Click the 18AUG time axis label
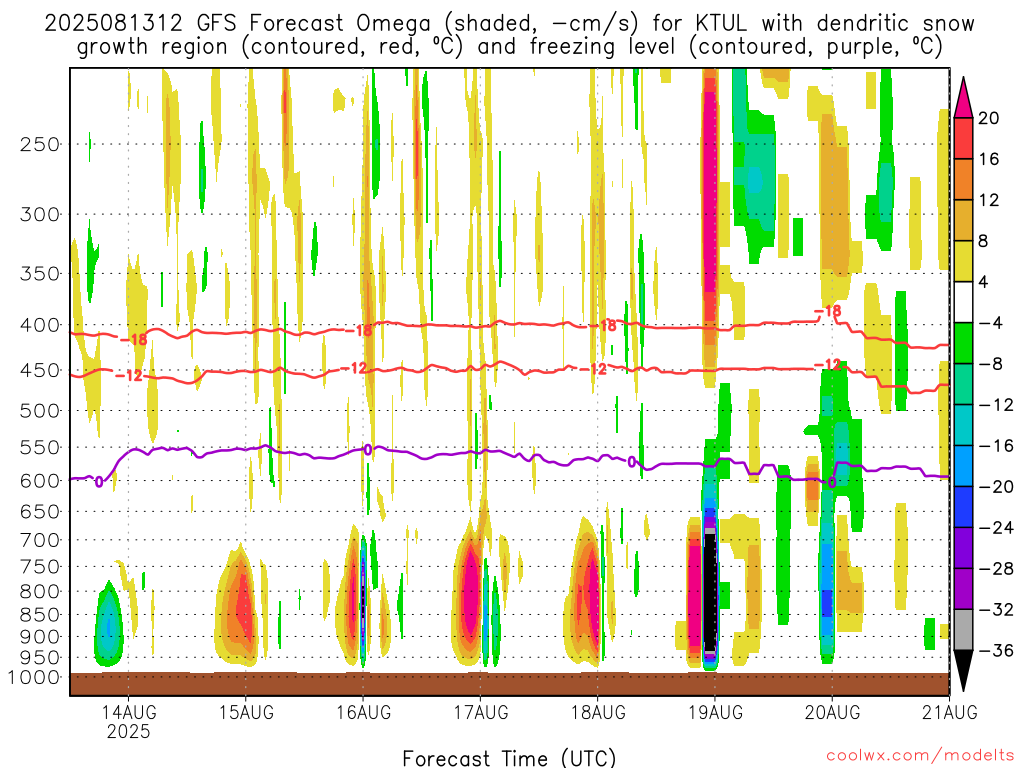 pyautogui.click(x=598, y=712)
